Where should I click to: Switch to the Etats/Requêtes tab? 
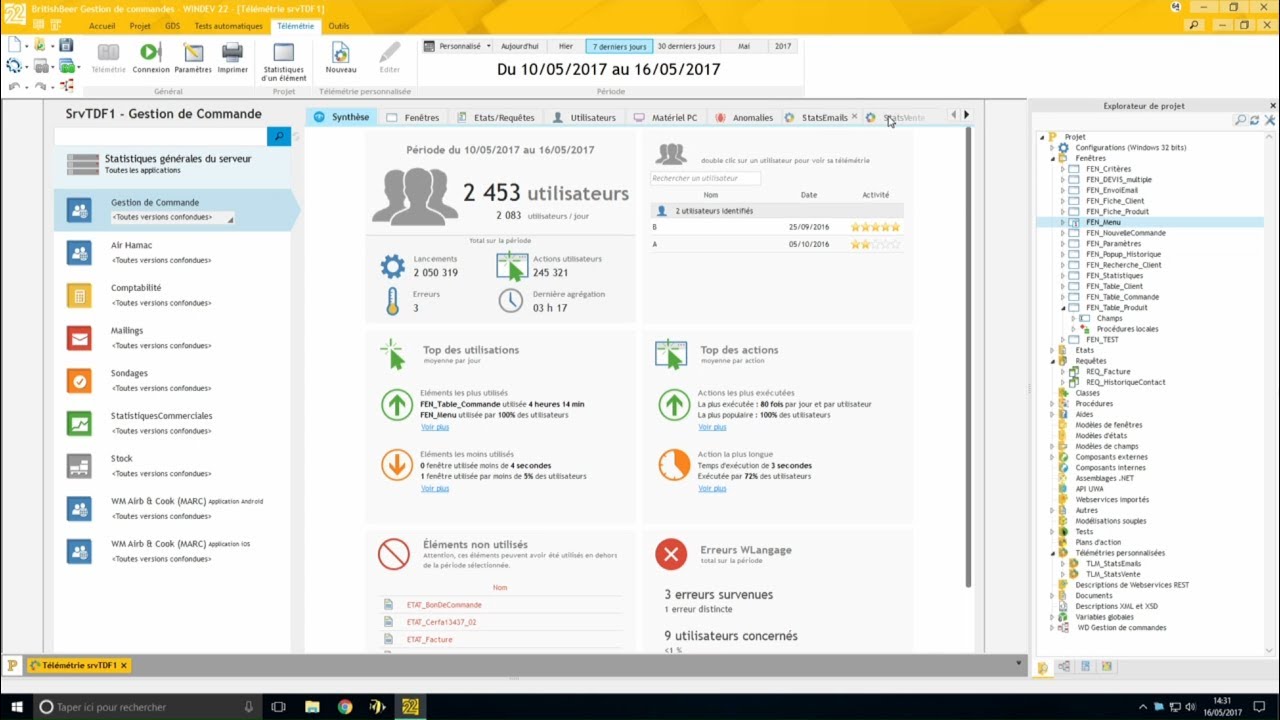496,117
